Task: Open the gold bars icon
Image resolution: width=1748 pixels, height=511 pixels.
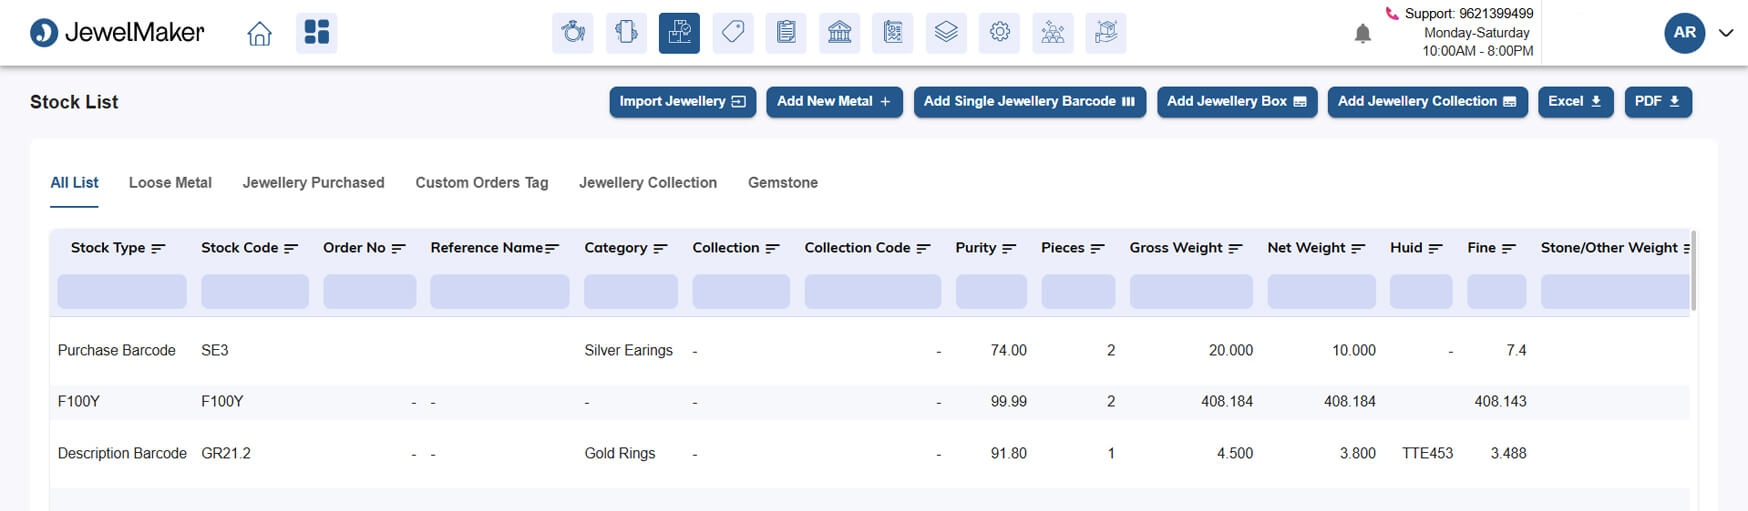Action: click(x=1053, y=33)
